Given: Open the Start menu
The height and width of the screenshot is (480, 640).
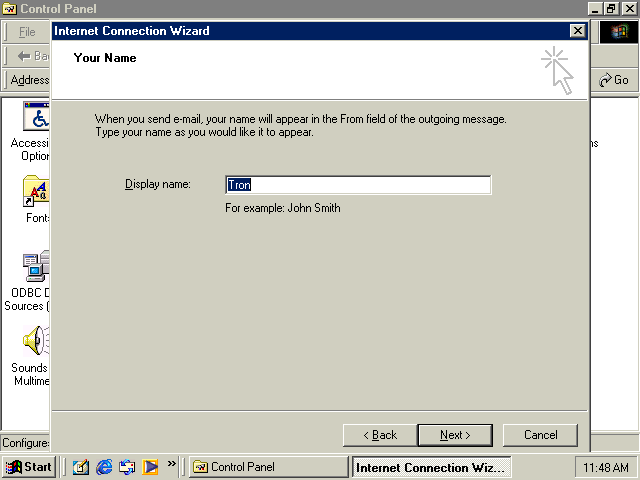Looking at the screenshot, I should tap(29, 467).
